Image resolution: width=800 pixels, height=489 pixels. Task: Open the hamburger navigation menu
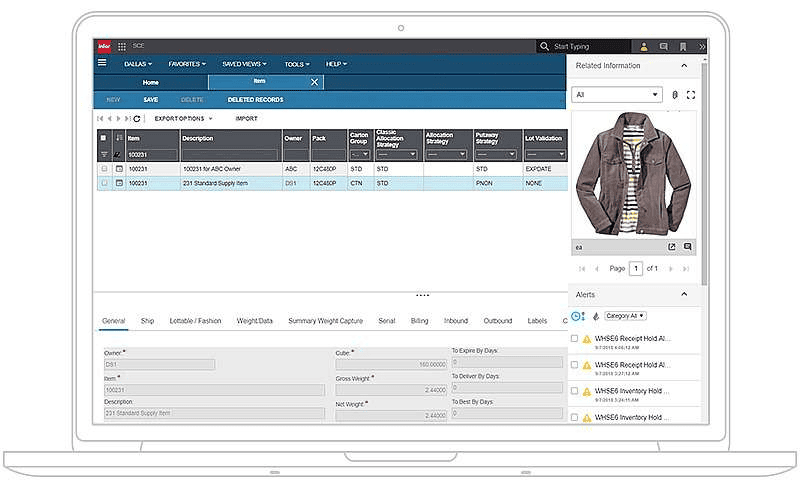pos(102,62)
